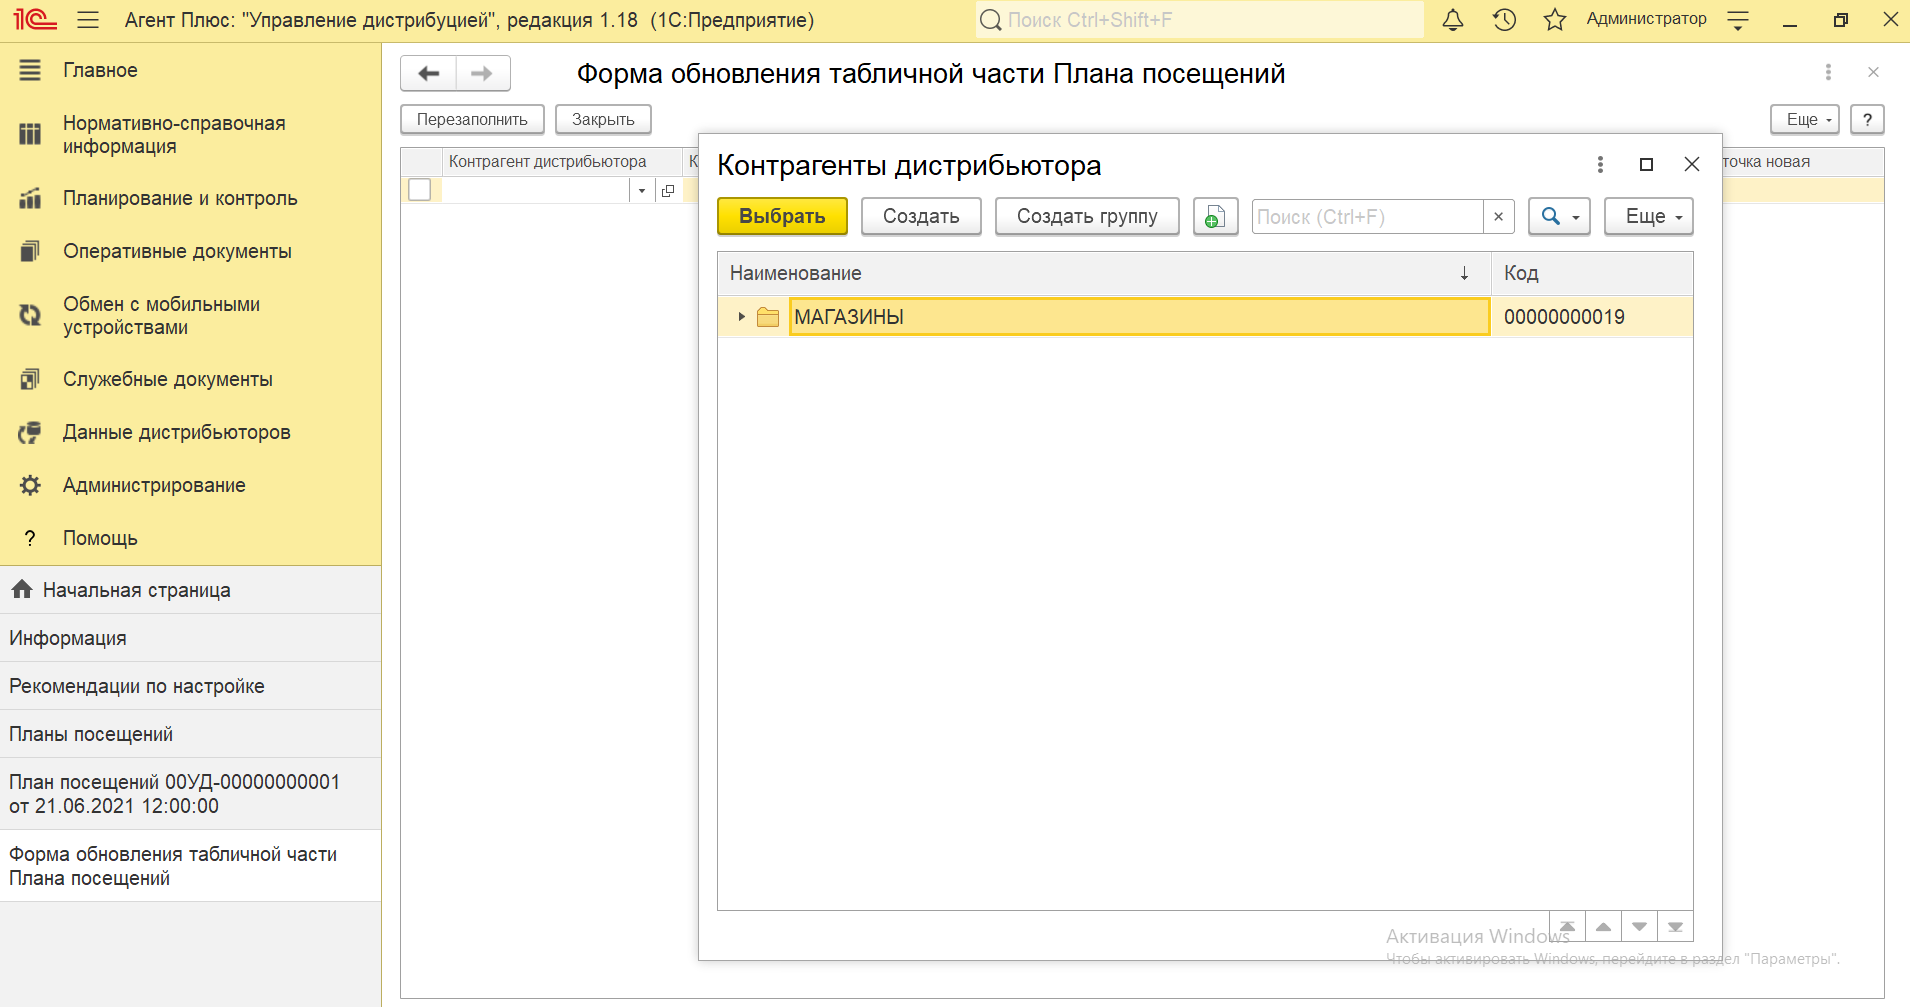Clear the search field with X

pyautogui.click(x=1498, y=216)
